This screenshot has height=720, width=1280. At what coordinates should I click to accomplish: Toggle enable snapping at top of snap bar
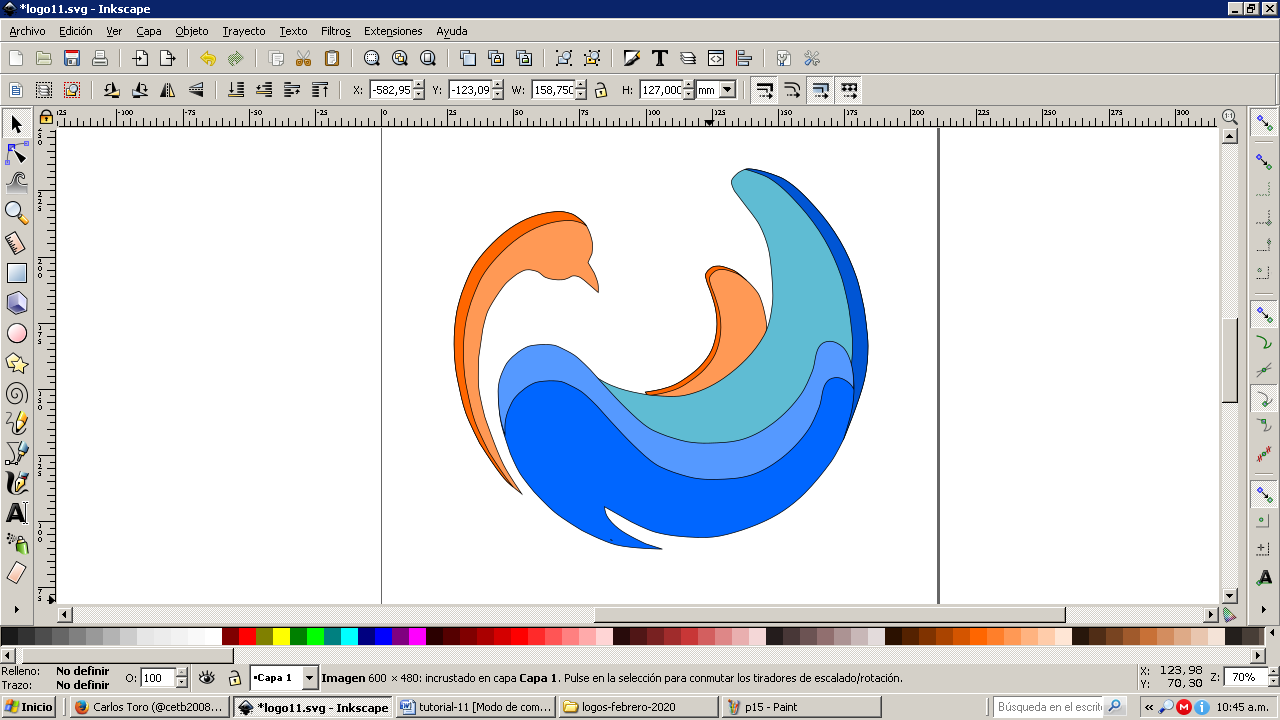tap(1264, 122)
